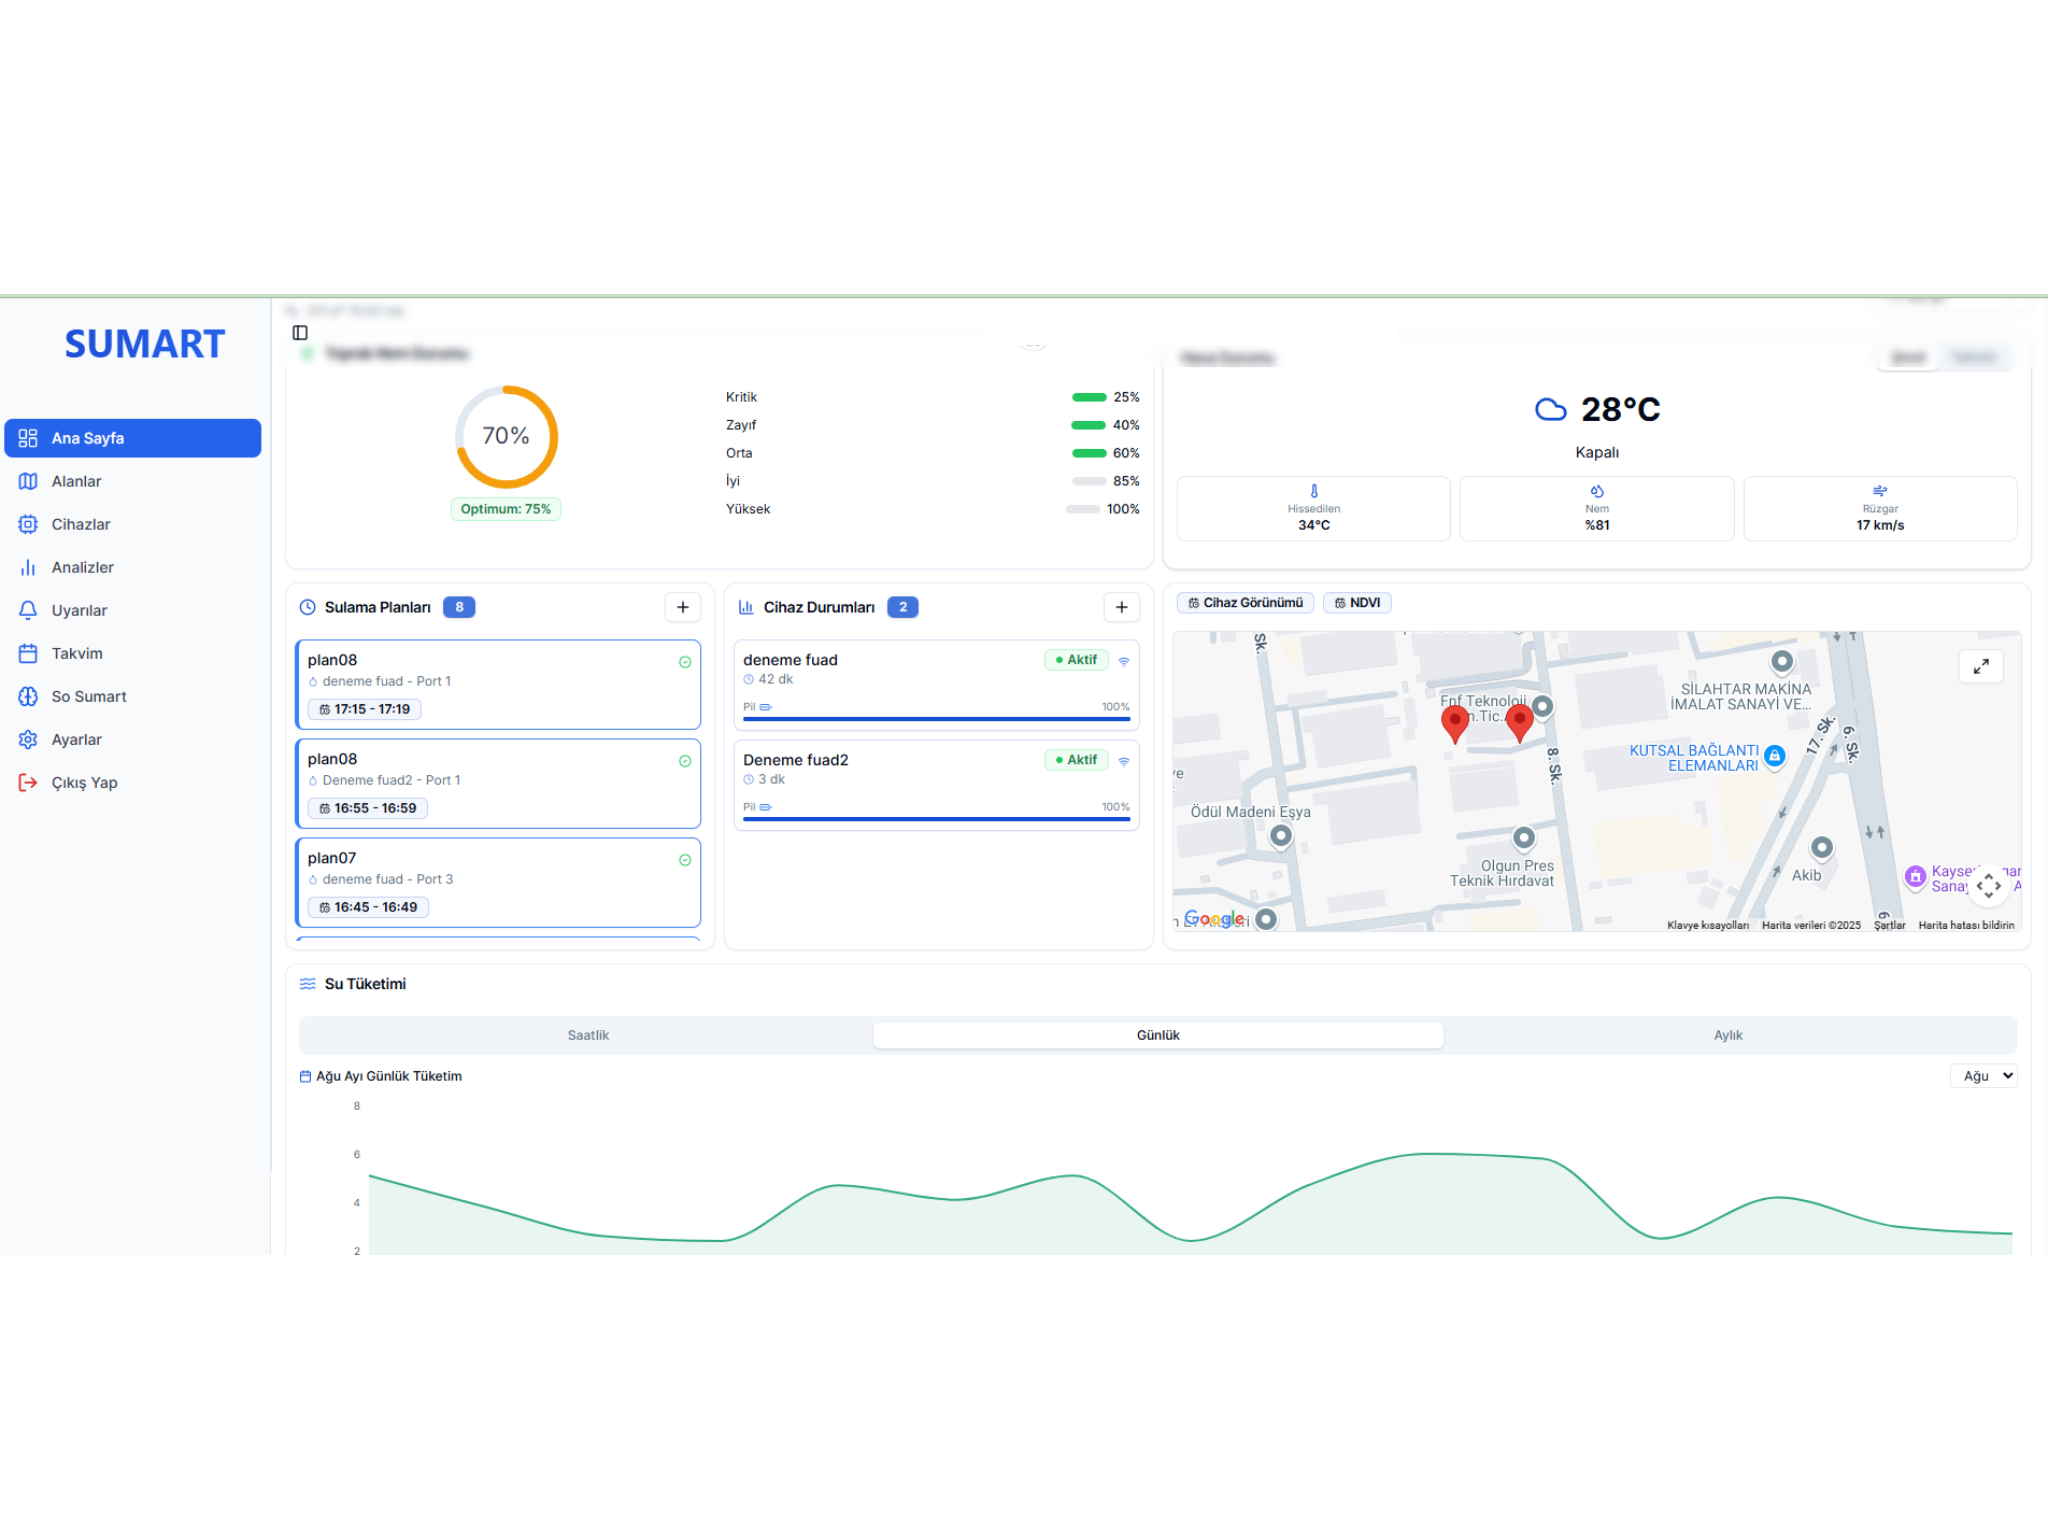Click plus icon in Cihaz Durumları
The width and height of the screenshot is (2048, 1535).
point(1121,607)
